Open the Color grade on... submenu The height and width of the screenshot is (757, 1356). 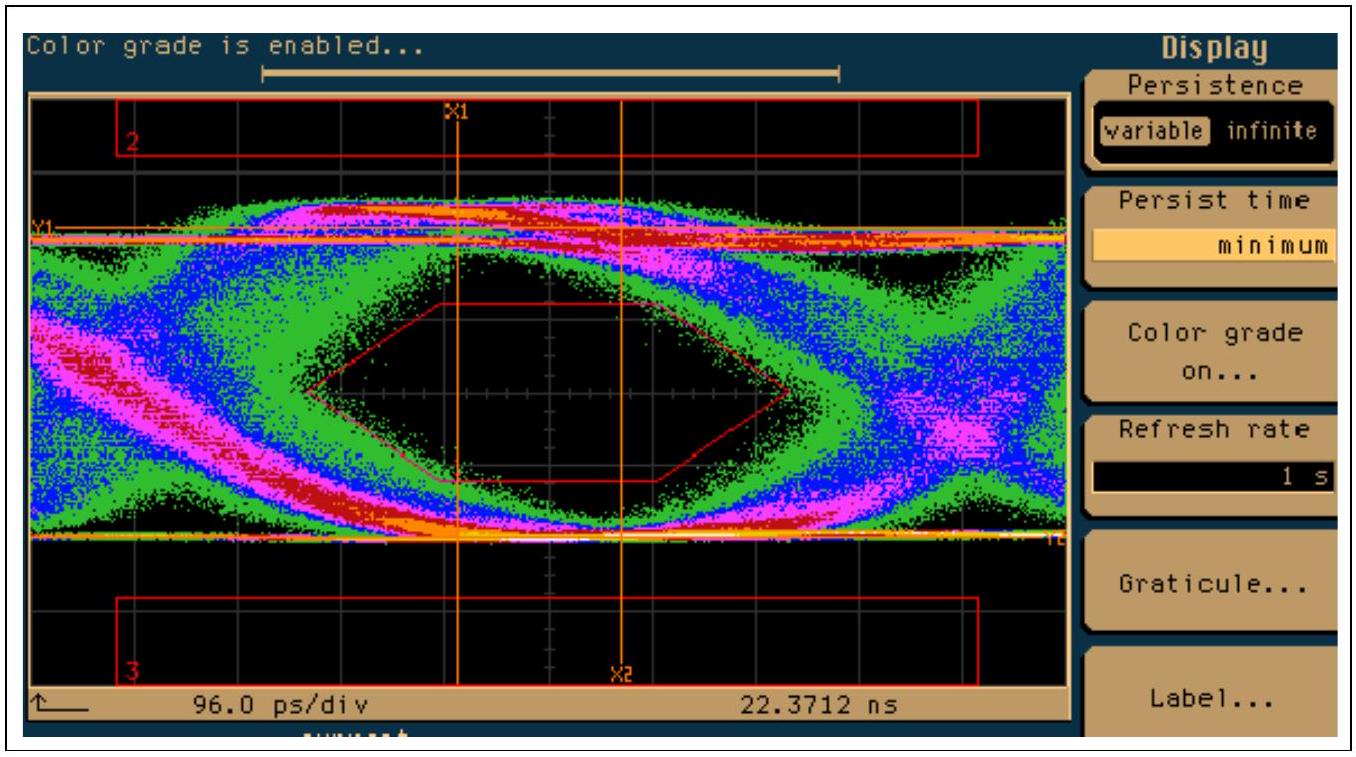[1215, 352]
